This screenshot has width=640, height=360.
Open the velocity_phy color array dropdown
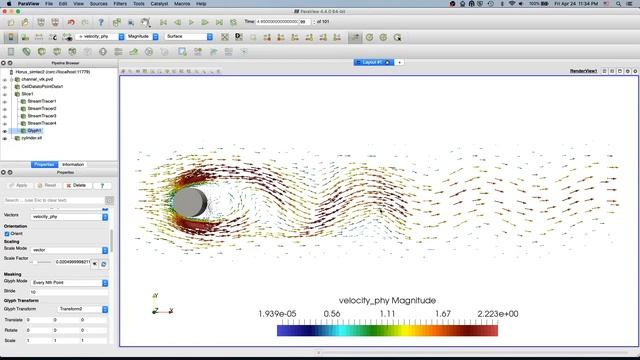pos(100,37)
